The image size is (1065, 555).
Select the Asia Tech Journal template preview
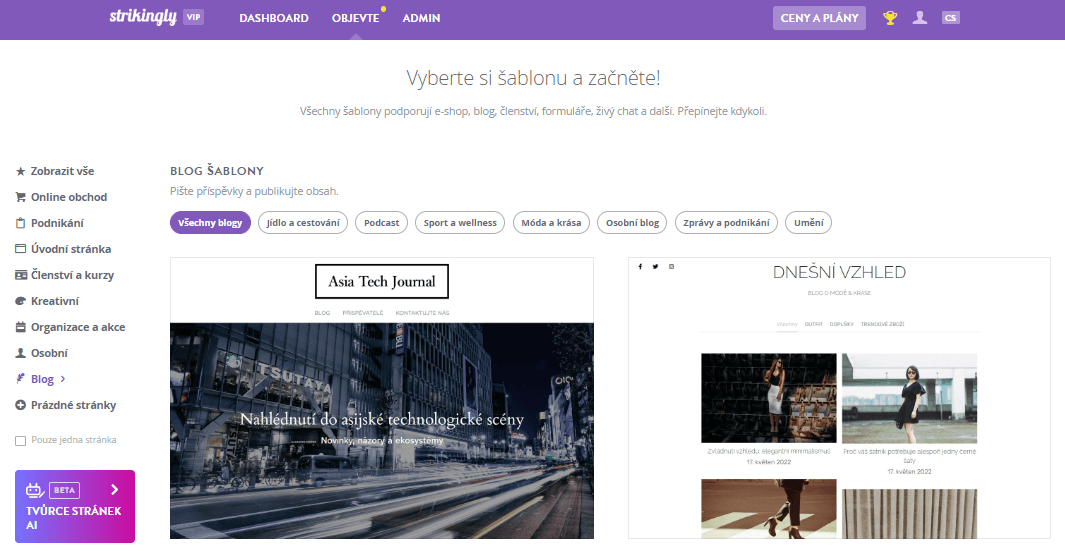[382, 398]
